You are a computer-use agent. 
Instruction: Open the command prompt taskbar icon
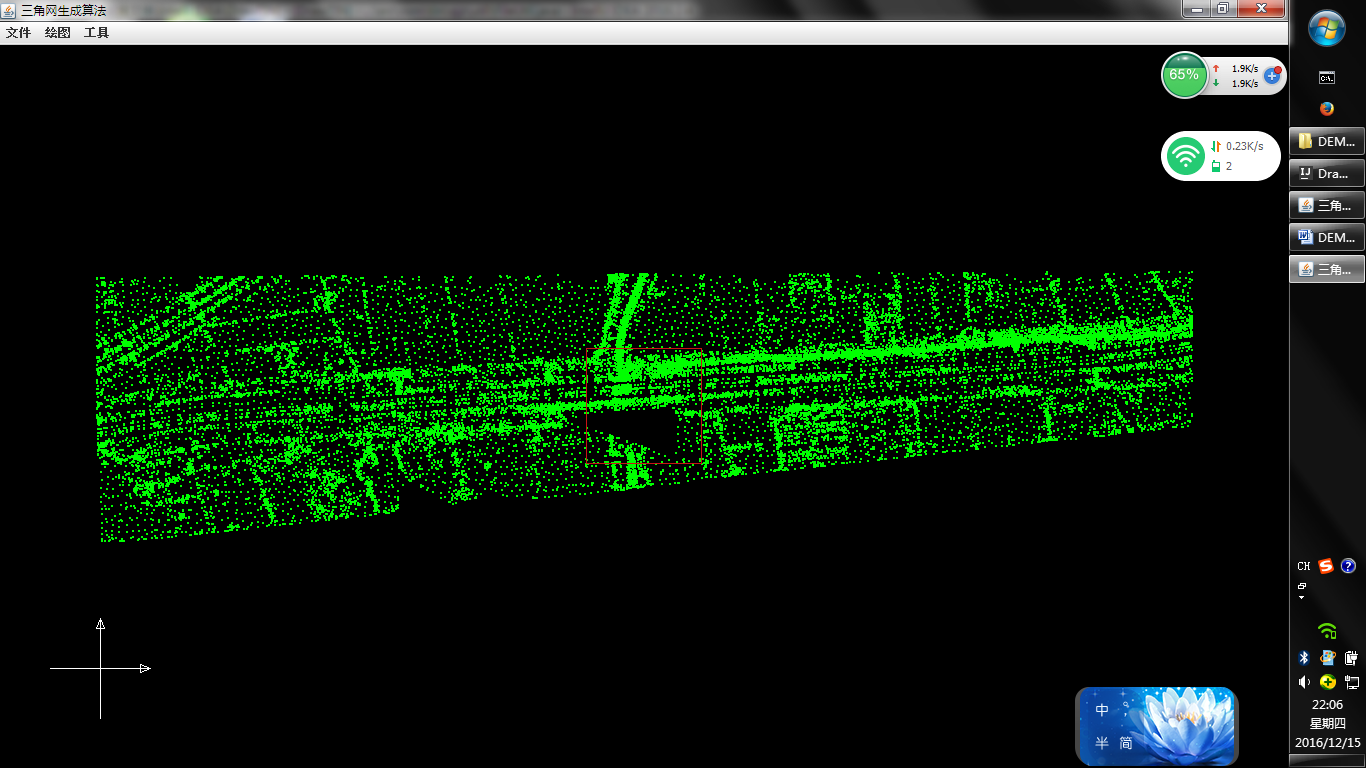pos(1327,77)
